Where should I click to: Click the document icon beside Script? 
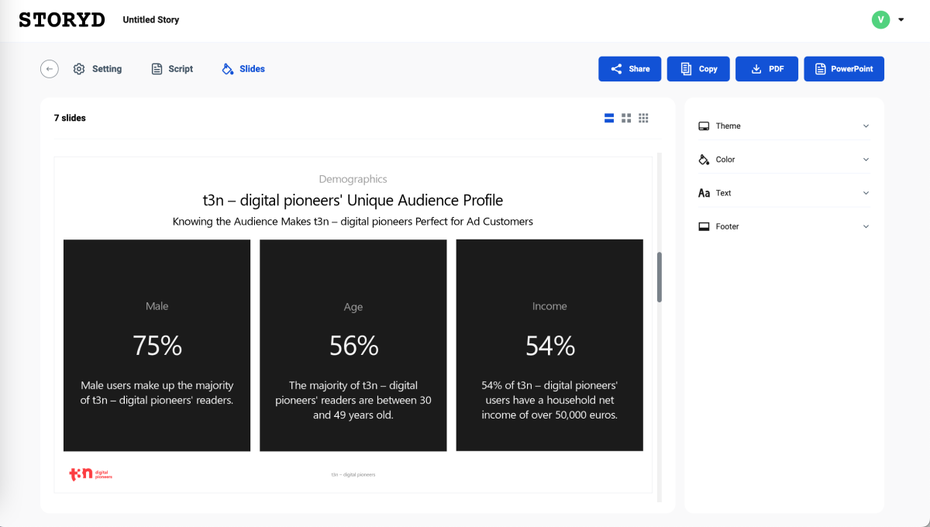[157, 69]
